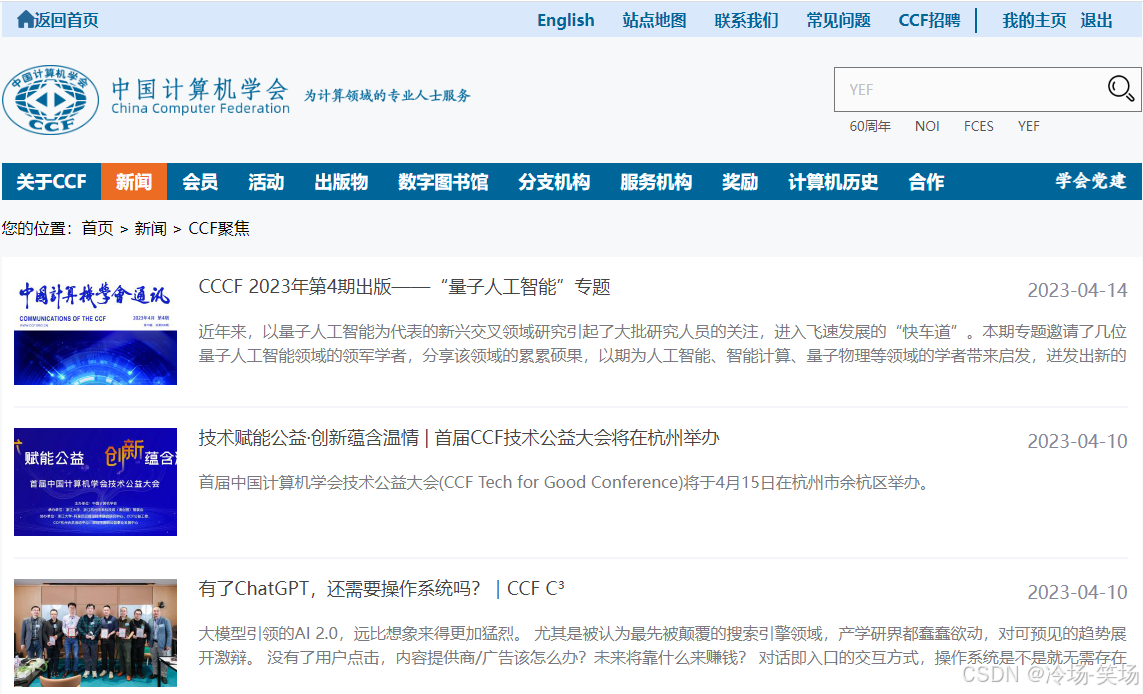Image resolution: width=1143 pixels, height=694 pixels.
Task: Click the 返回首页 text link
Action: (x=67, y=20)
